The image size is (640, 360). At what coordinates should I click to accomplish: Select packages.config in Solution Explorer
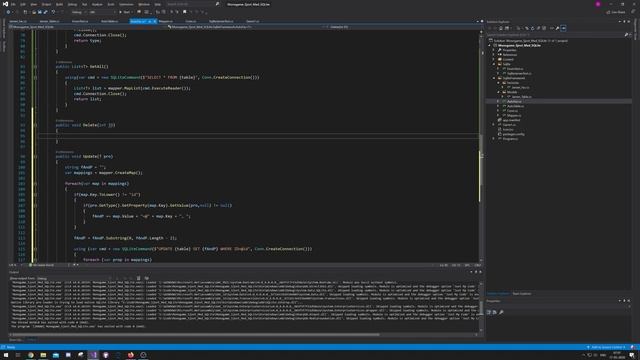(513, 134)
